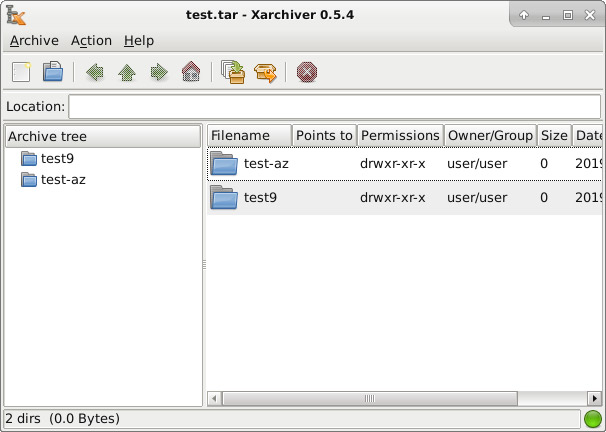Click the New archive icon
This screenshot has width=606, height=432.
click(x=21, y=72)
